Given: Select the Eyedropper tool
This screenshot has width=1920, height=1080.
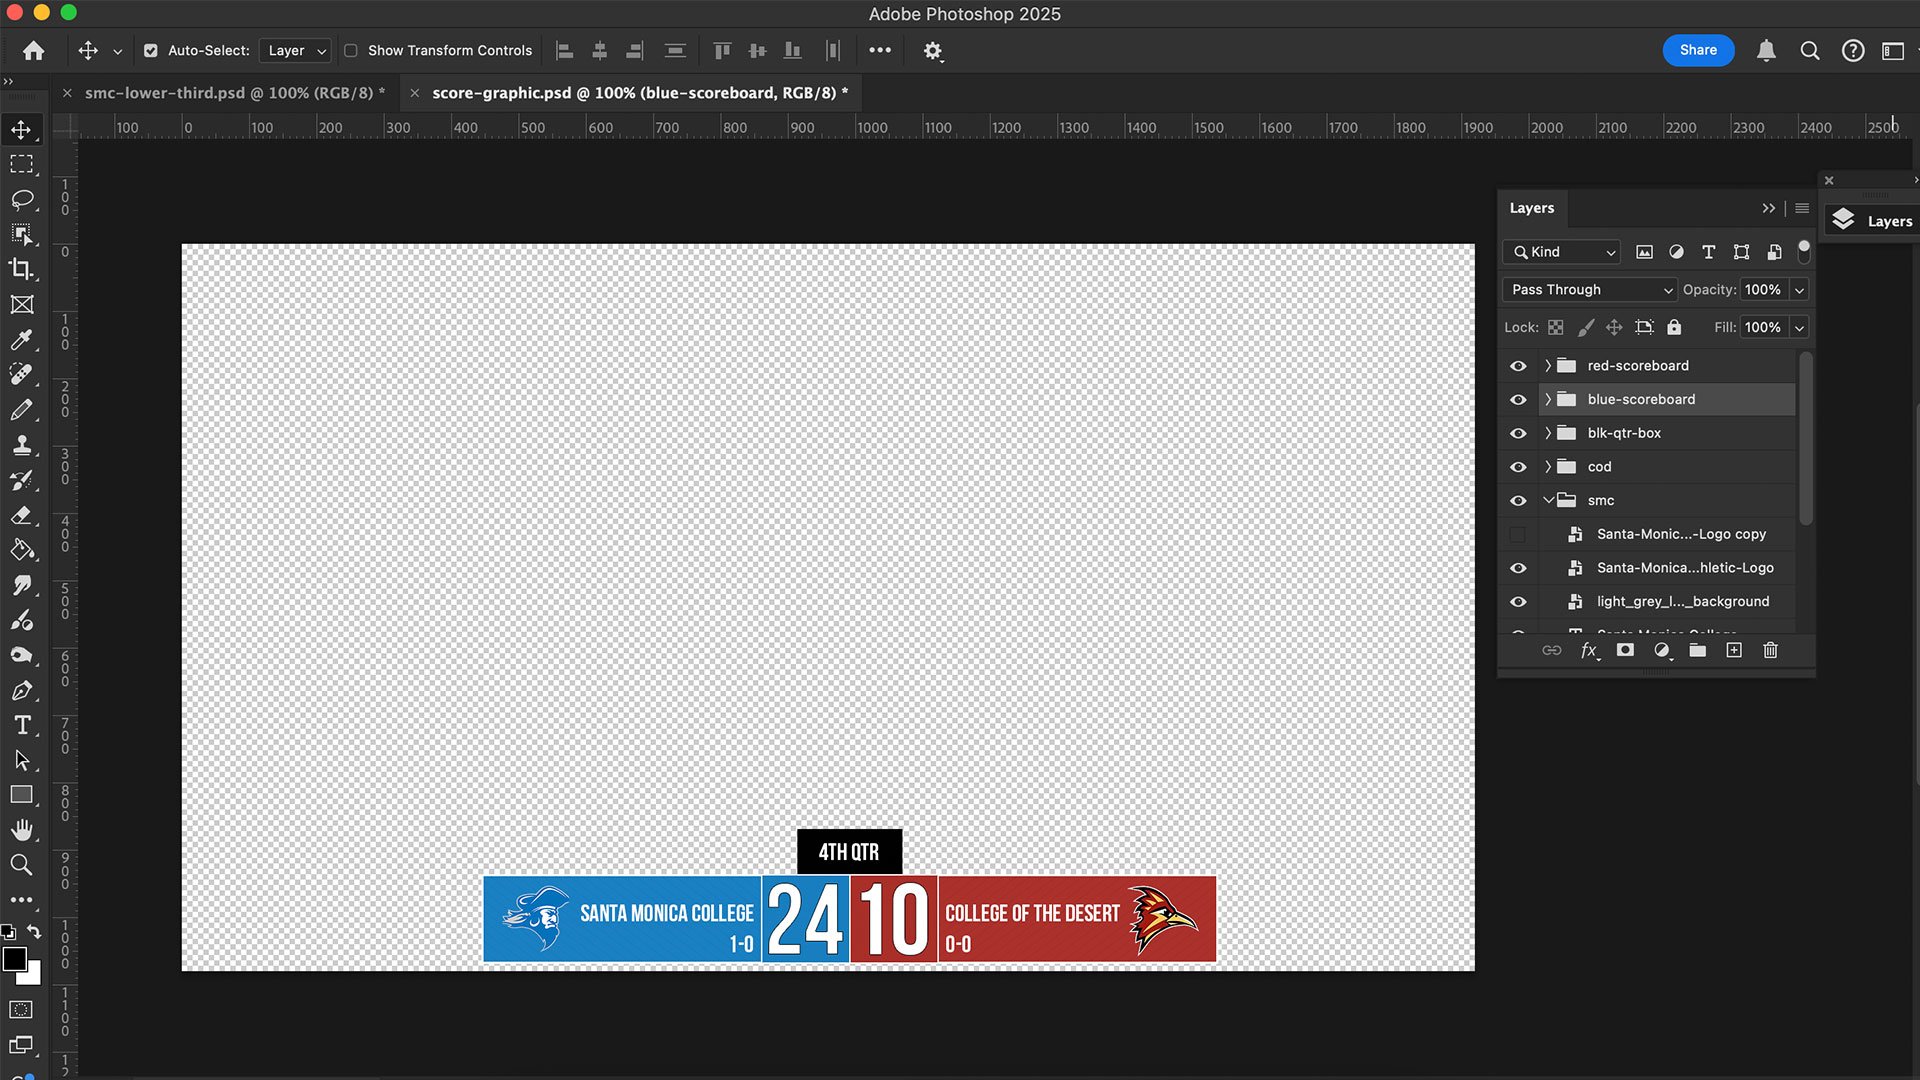Looking at the screenshot, I should click(x=21, y=340).
